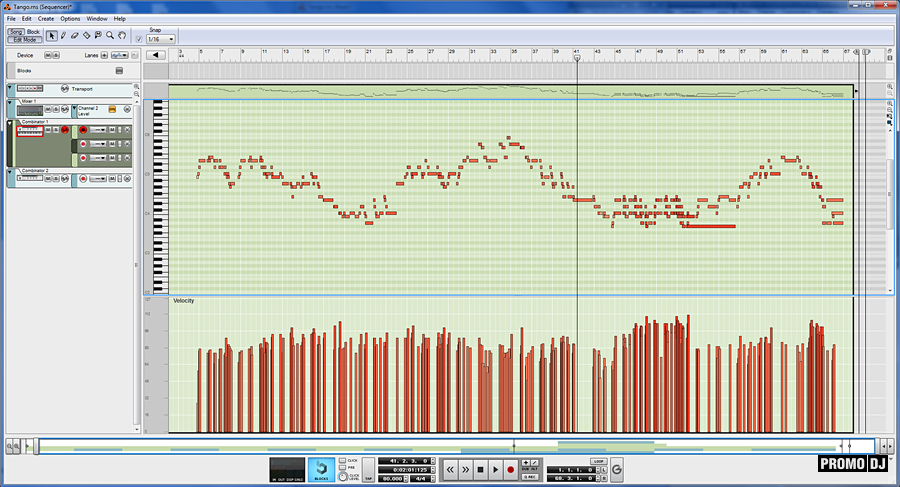Zoom in the note edit lane at right
900x487 pixels.
point(890,103)
